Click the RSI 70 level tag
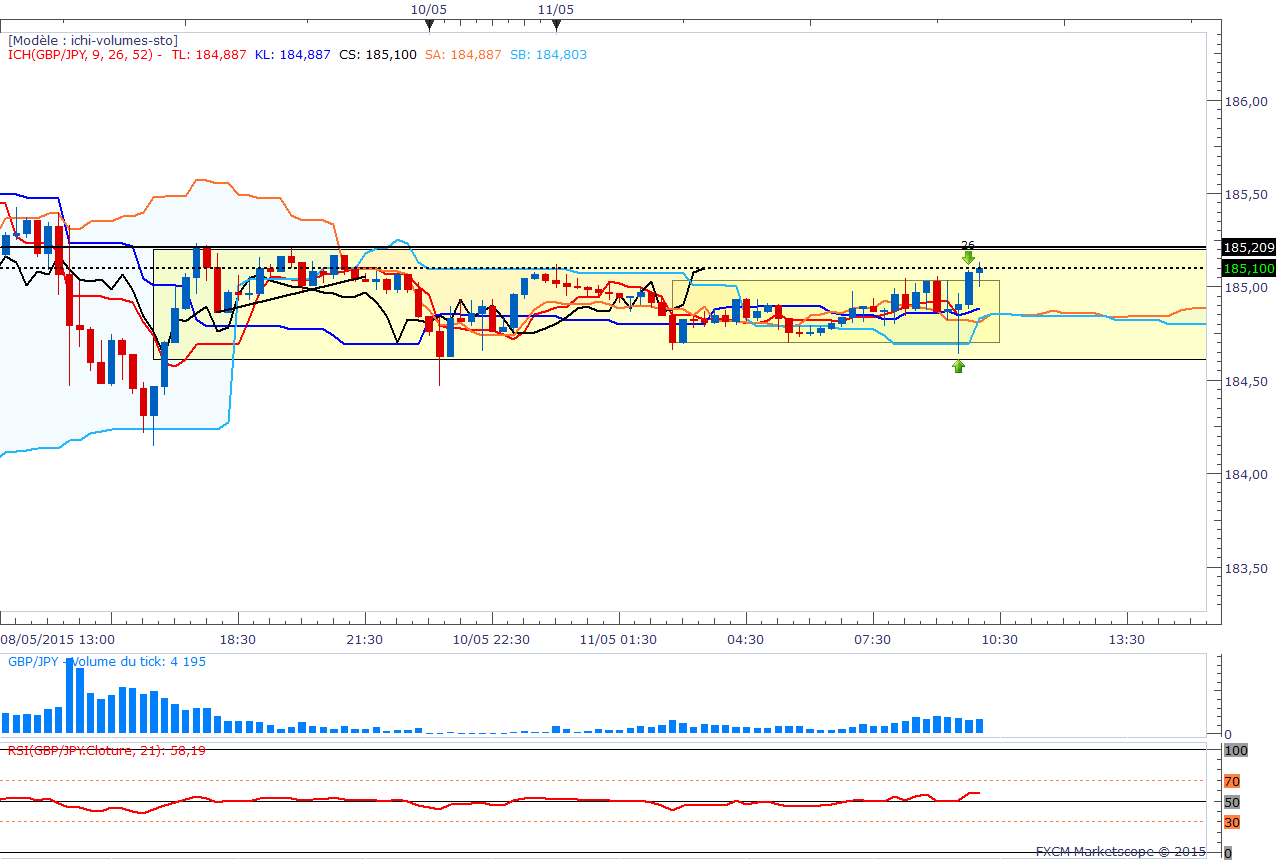 pos(1232,781)
